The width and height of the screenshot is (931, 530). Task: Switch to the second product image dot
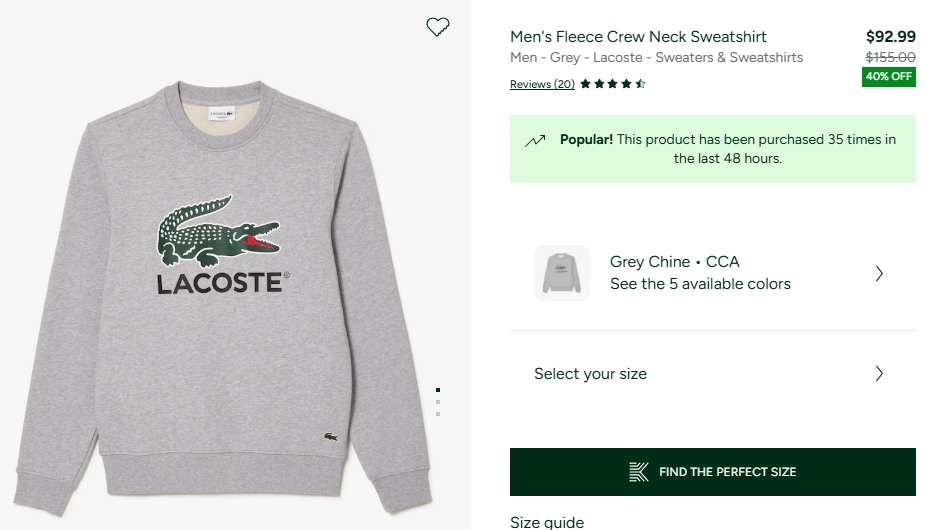(x=438, y=402)
